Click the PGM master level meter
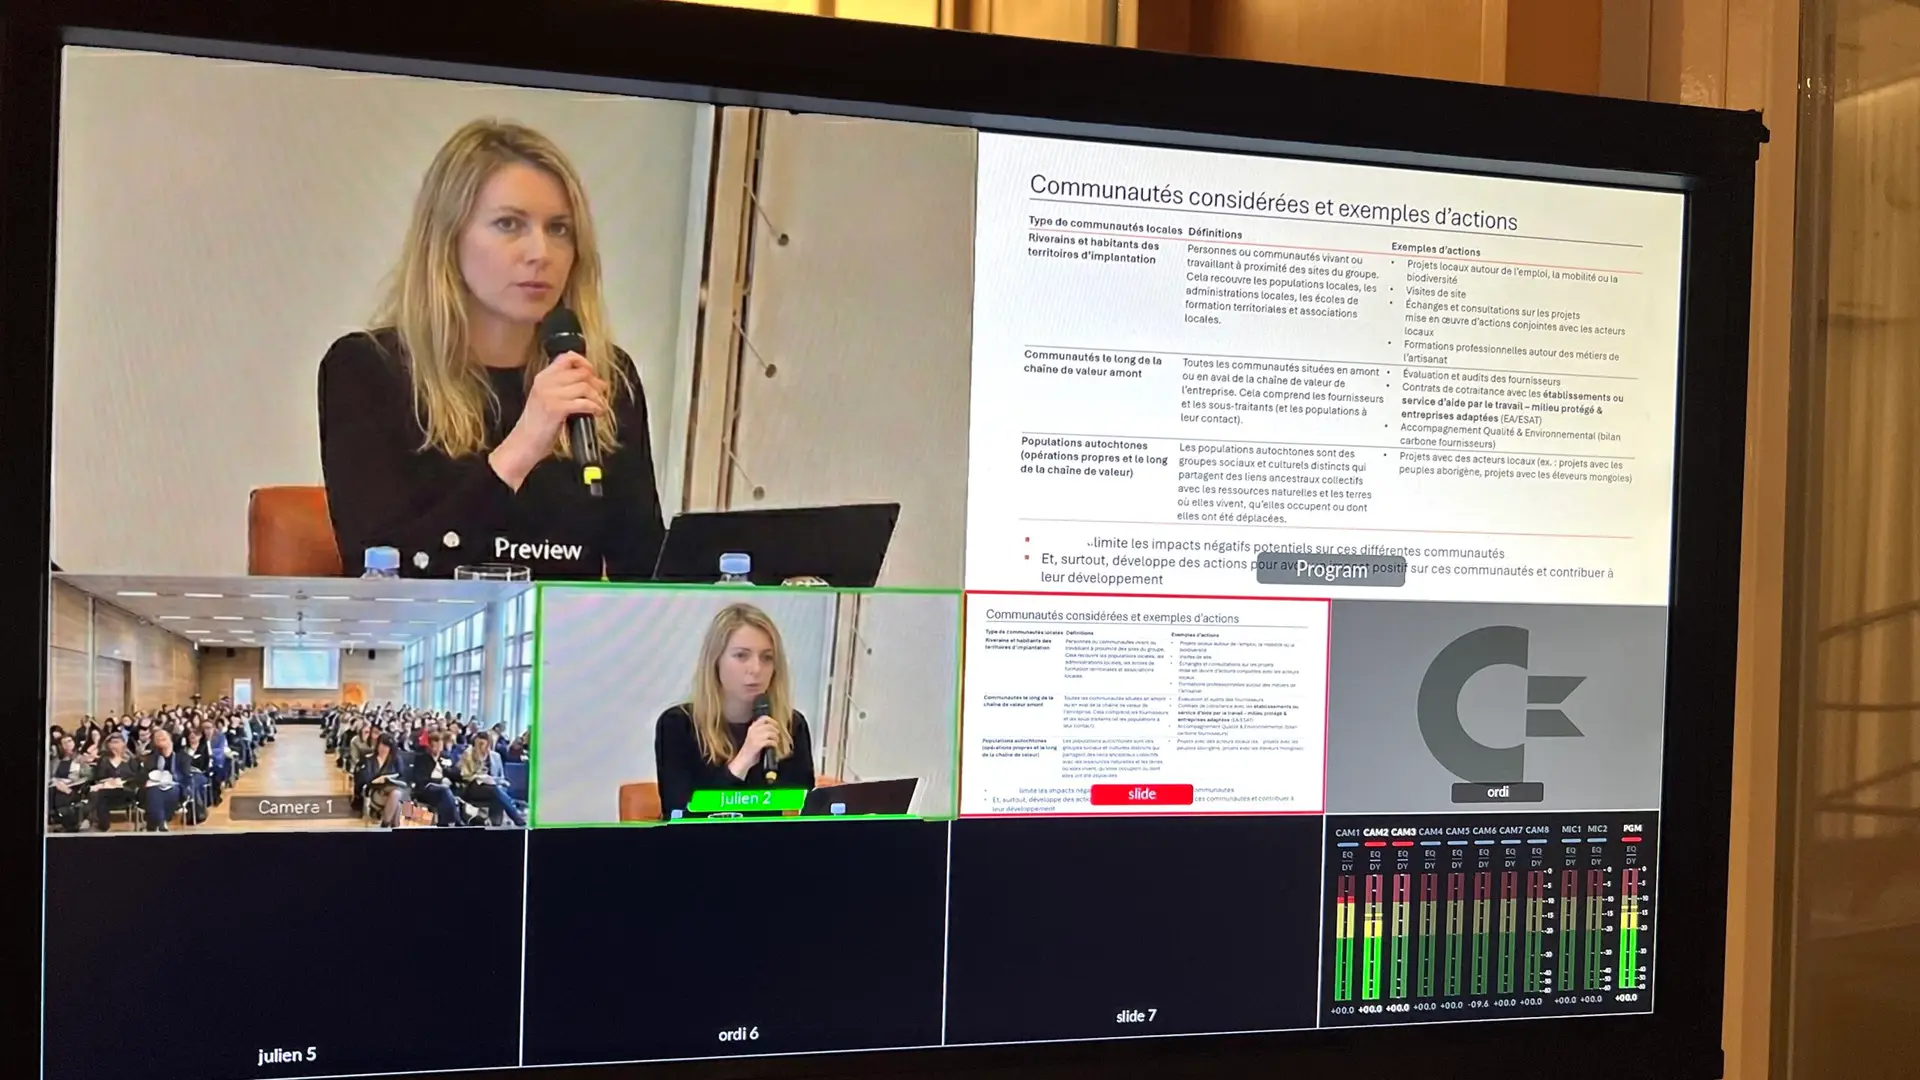This screenshot has width=1920, height=1080. click(1631, 927)
